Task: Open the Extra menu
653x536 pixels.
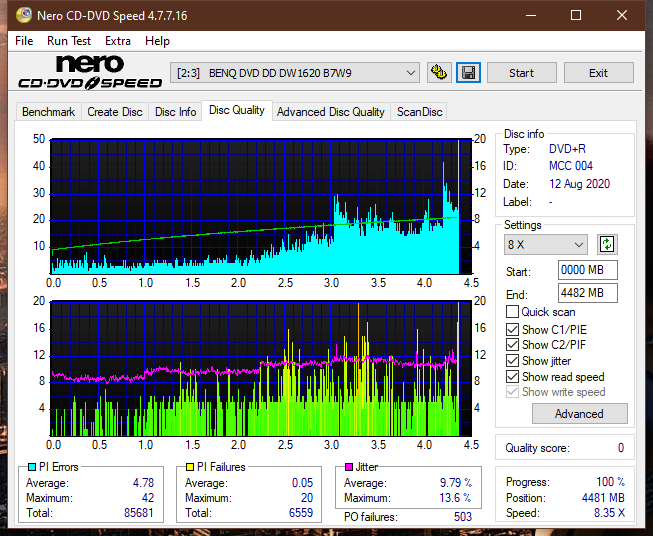Action: pos(118,41)
